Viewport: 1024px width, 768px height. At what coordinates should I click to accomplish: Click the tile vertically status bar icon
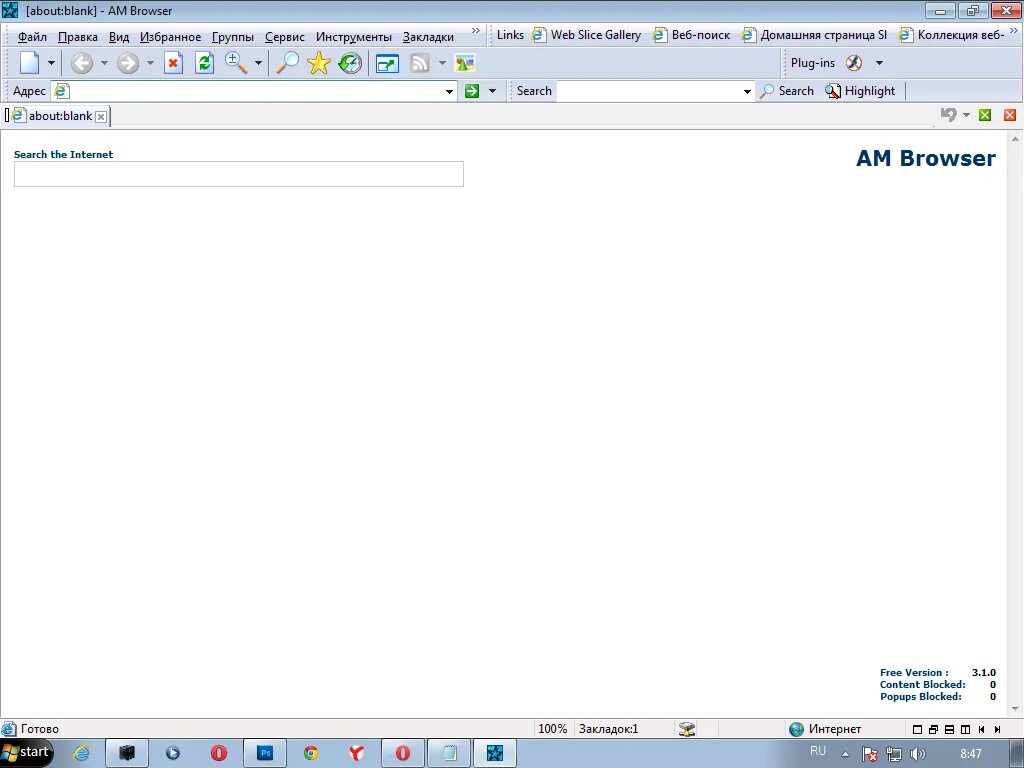click(x=965, y=729)
